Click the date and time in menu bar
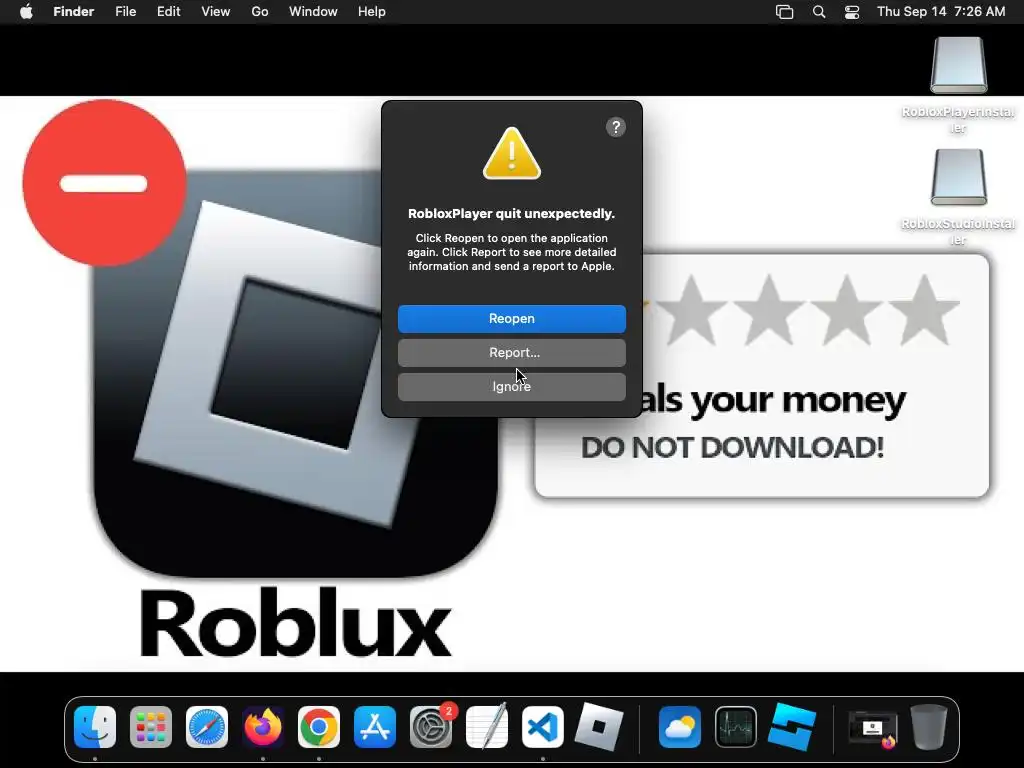Image resolution: width=1024 pixels, height=768 pixels. (x=941, y=12)
